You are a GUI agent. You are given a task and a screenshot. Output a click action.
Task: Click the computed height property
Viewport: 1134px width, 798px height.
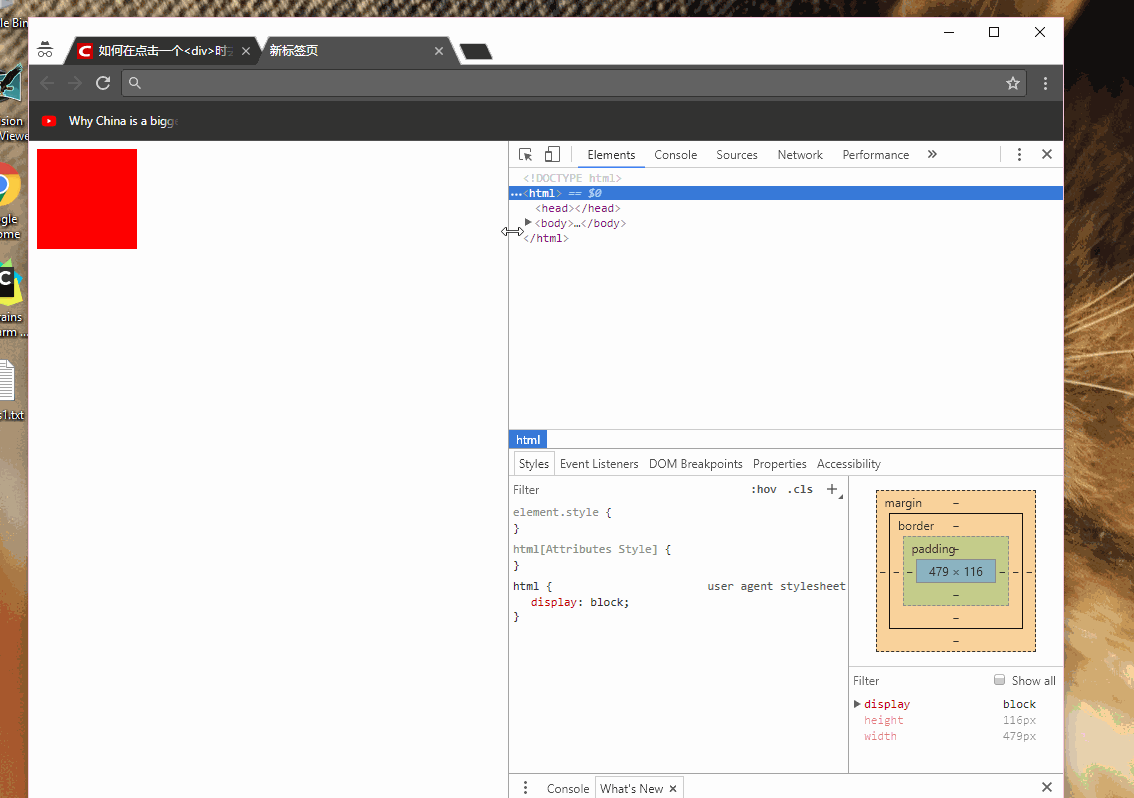883,720
